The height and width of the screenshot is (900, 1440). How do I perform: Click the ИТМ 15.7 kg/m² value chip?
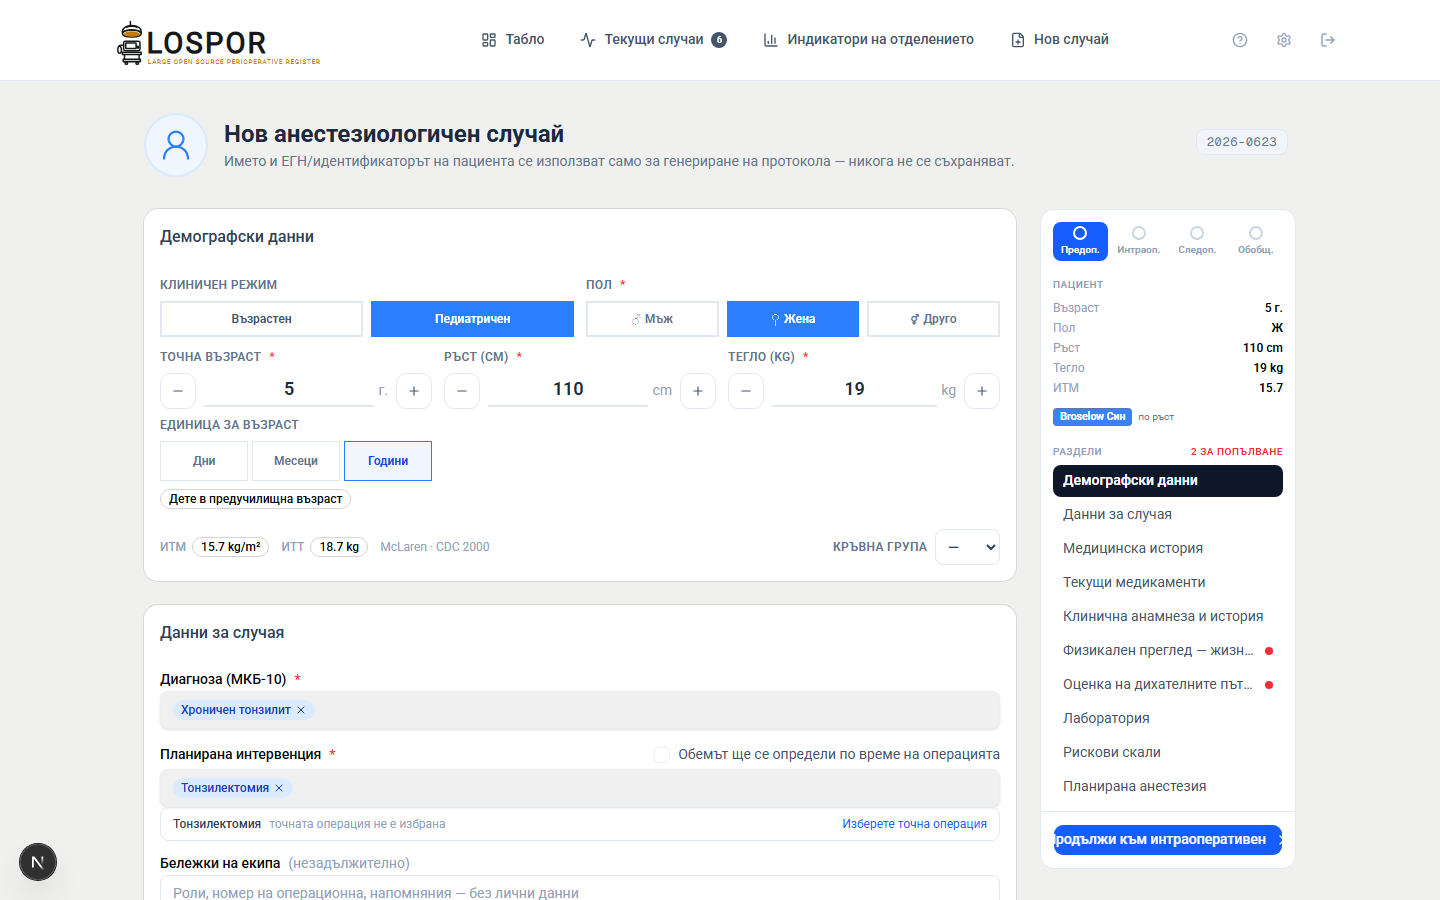click(230, 547)
